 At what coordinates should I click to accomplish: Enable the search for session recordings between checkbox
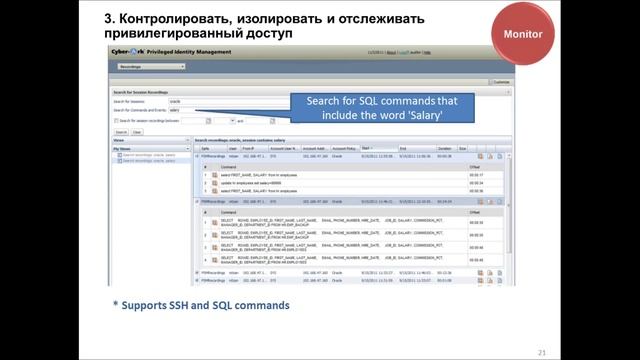116,121
